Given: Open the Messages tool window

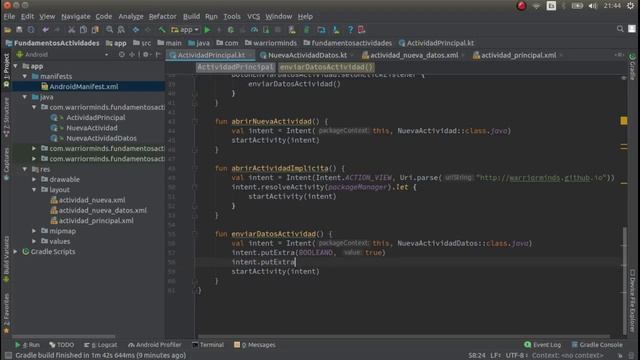Looking at the screenshot, I should [255, 345].
